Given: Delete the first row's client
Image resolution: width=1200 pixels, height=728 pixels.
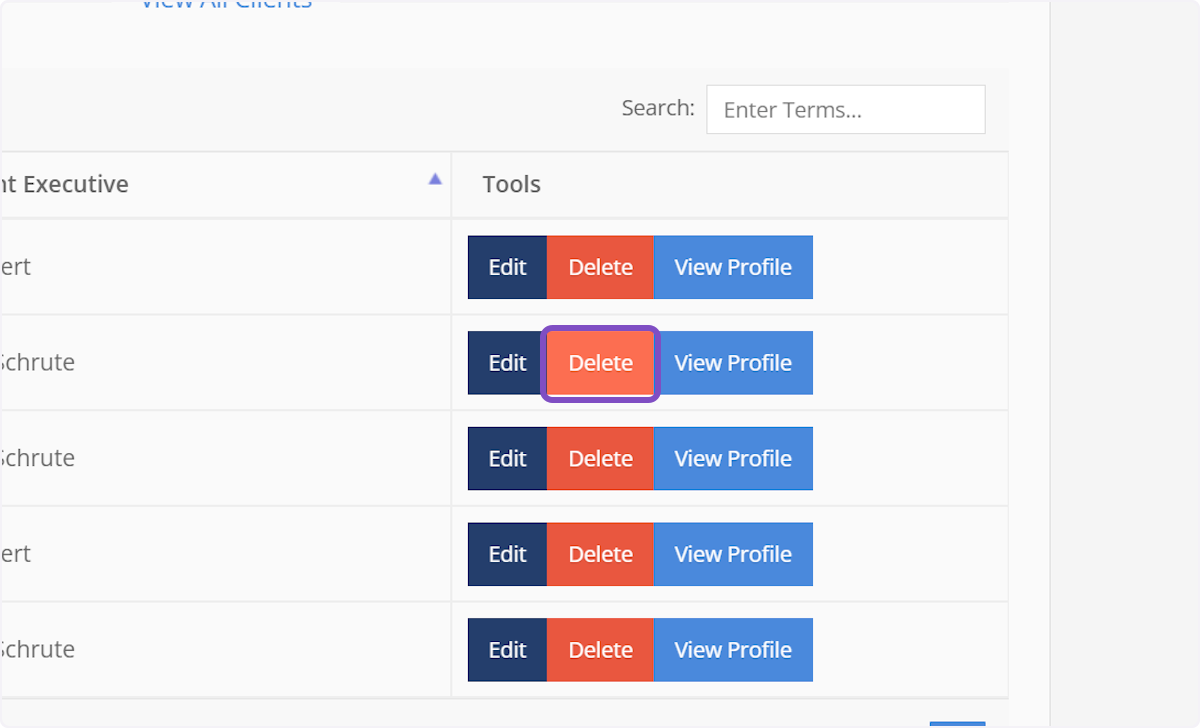Looking at the screenshot, I should pyautogui.click(x=600, y=267).
